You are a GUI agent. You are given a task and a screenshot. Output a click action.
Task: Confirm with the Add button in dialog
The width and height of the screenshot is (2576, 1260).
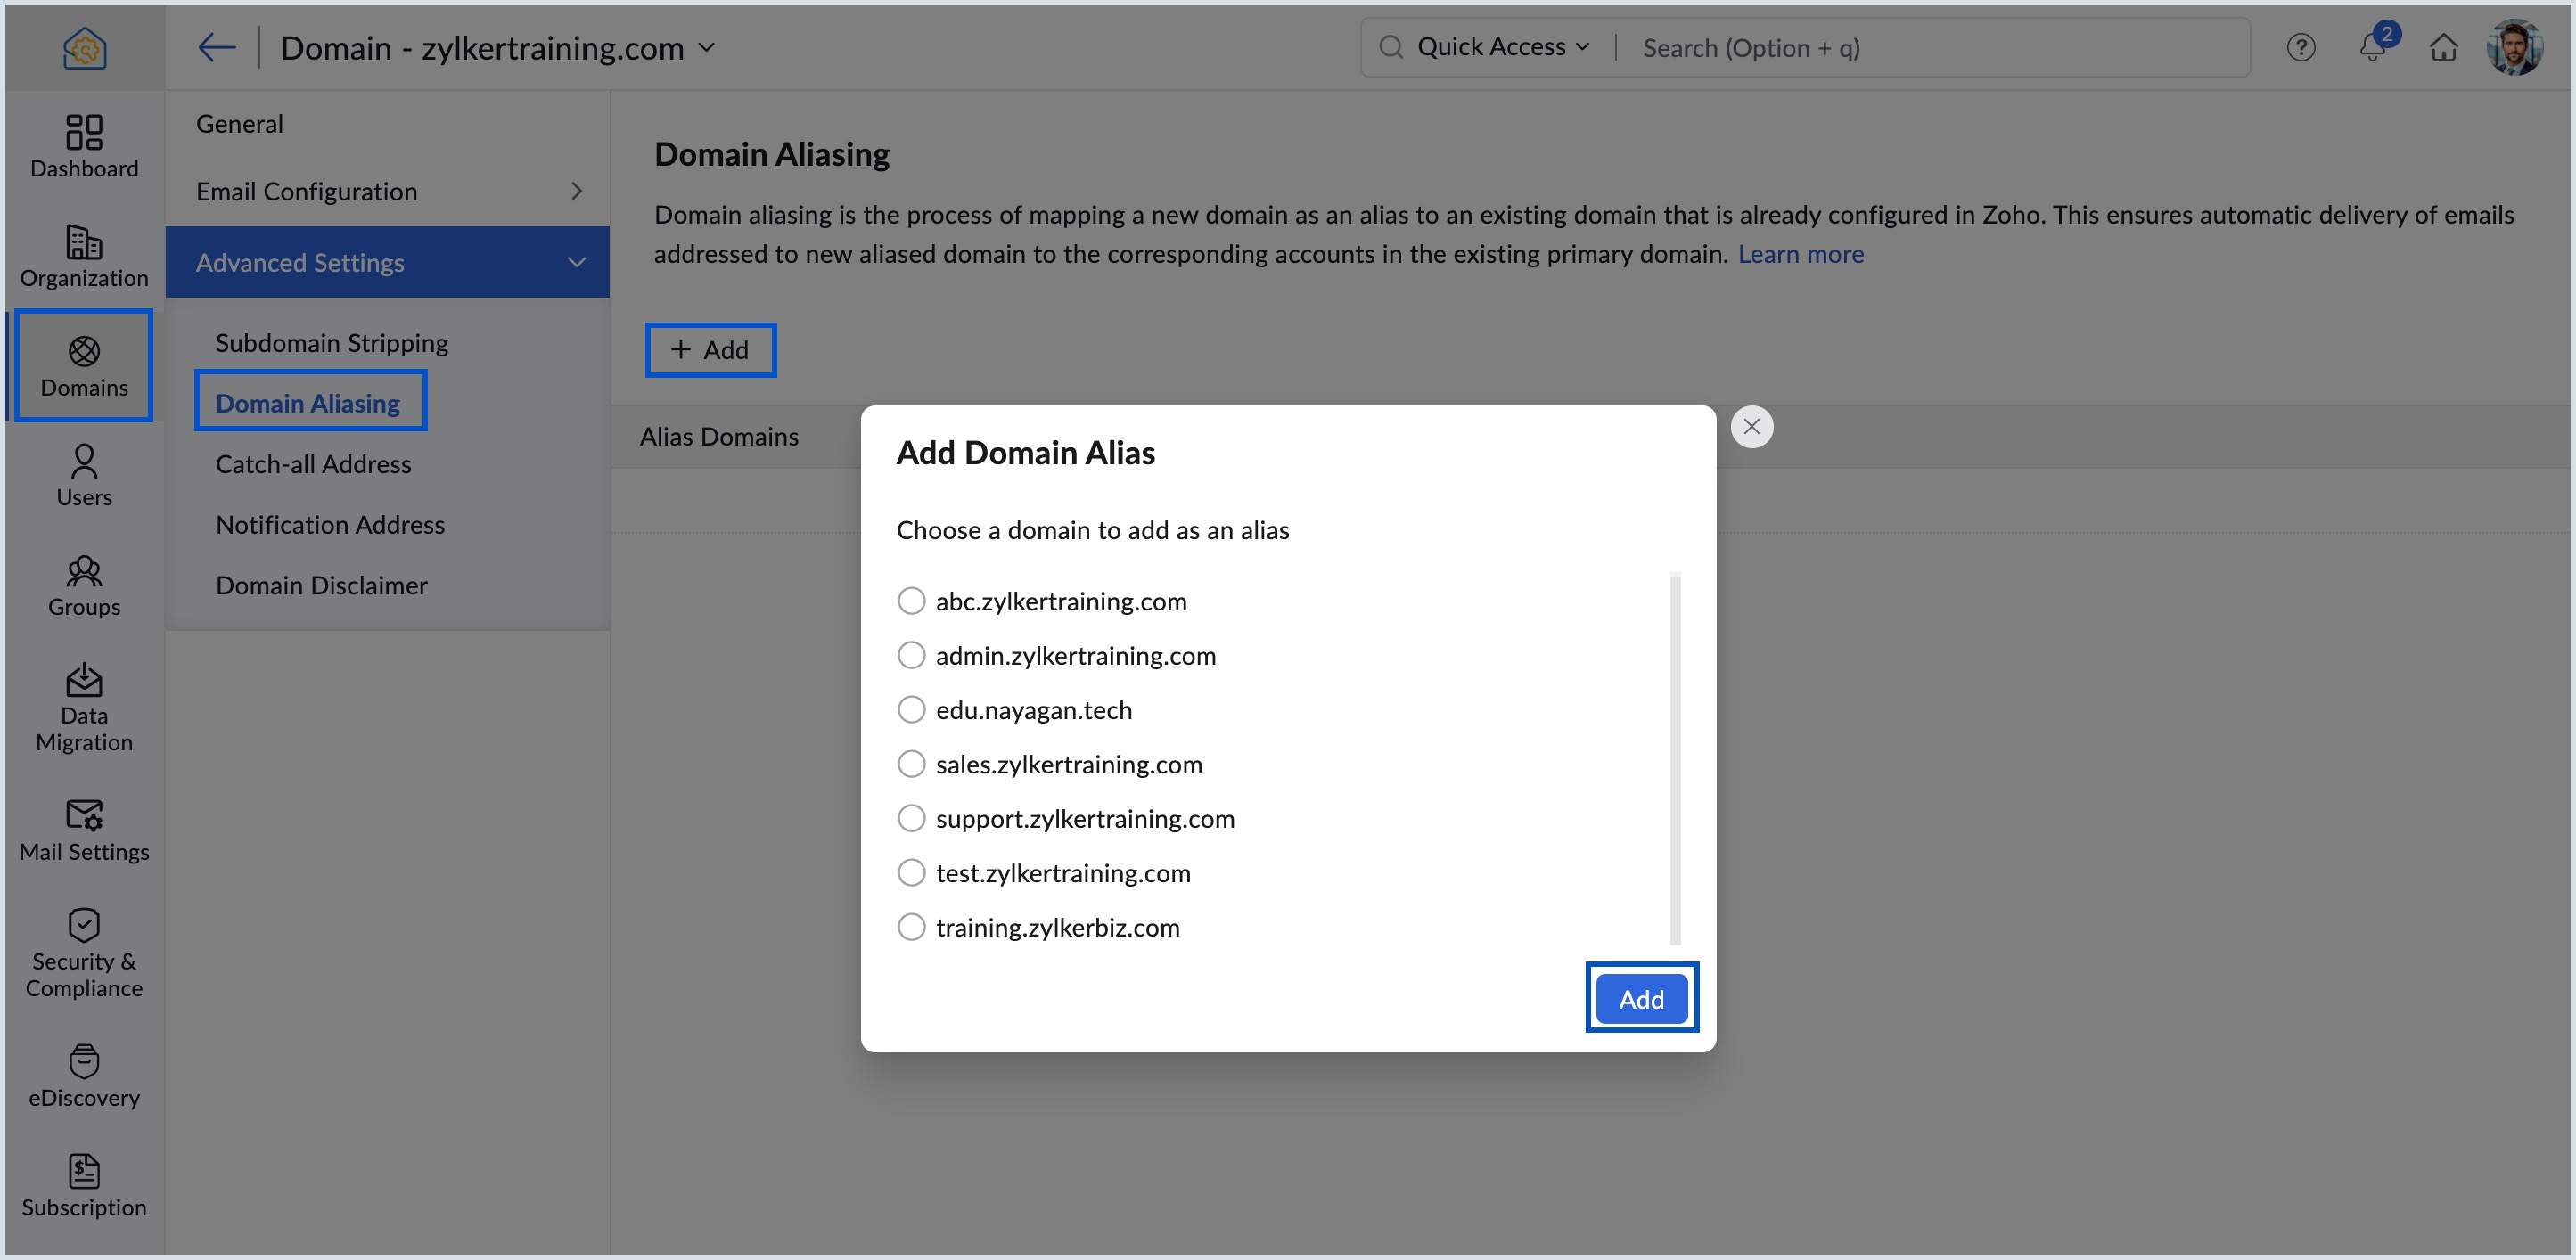(1640, 998)
